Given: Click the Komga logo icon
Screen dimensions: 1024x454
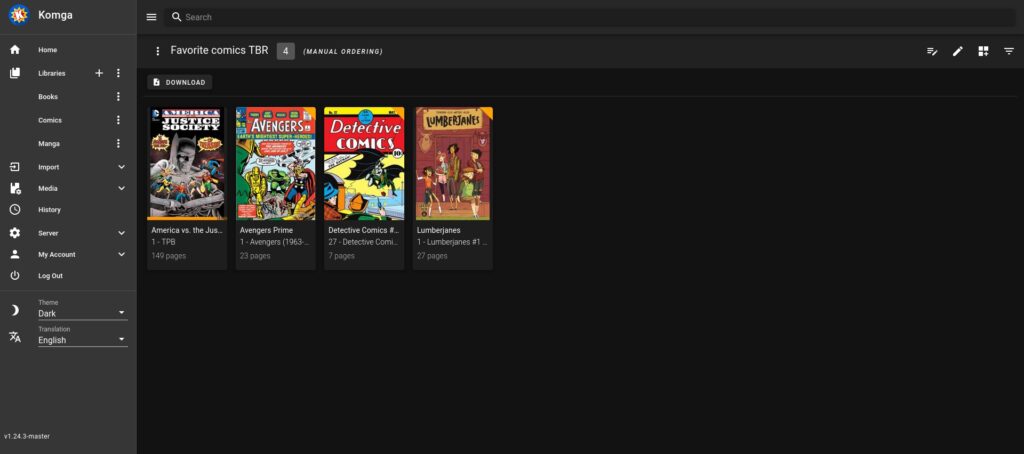Looking at the screenshot, I should tap(18, 14).
